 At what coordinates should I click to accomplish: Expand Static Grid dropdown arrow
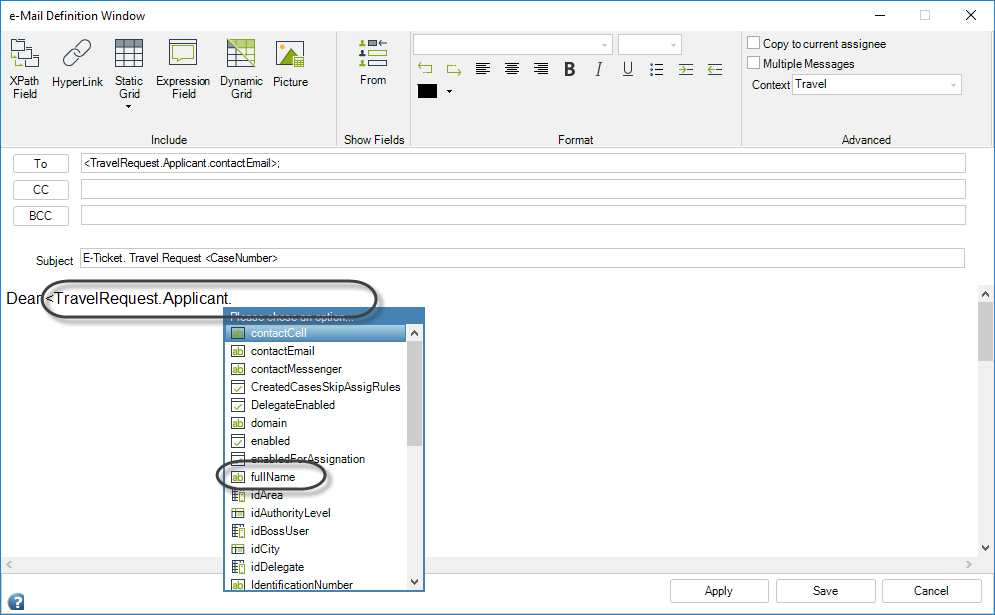click(129, 107)
